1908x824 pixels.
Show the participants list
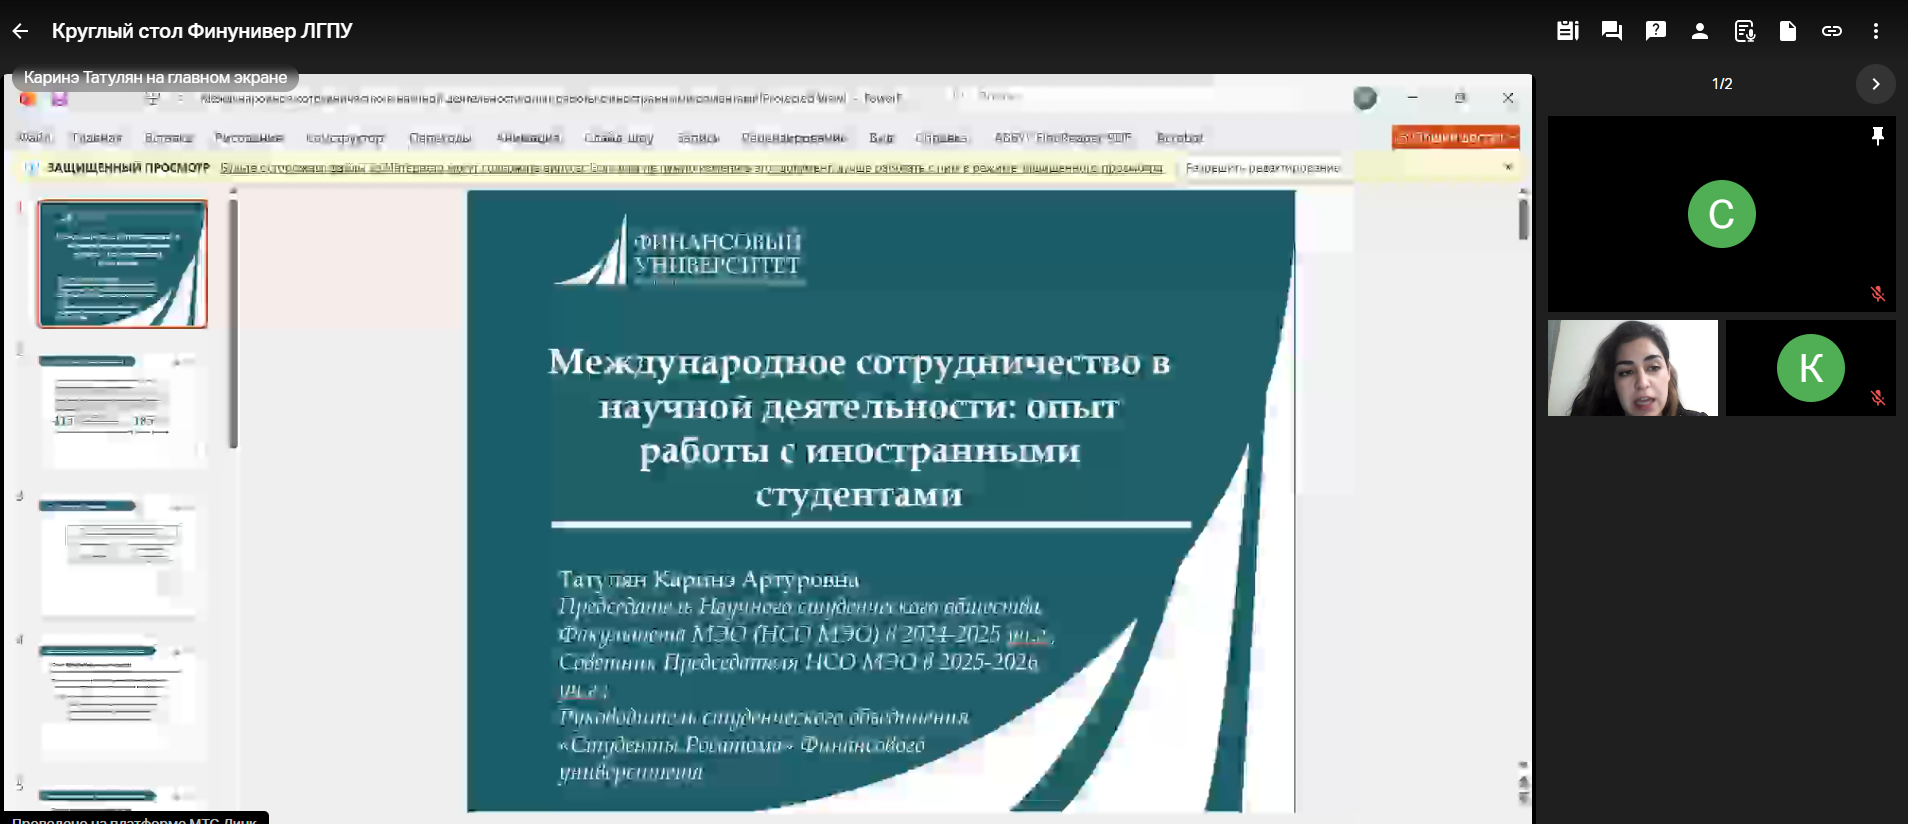click(x=1699, y=31)
